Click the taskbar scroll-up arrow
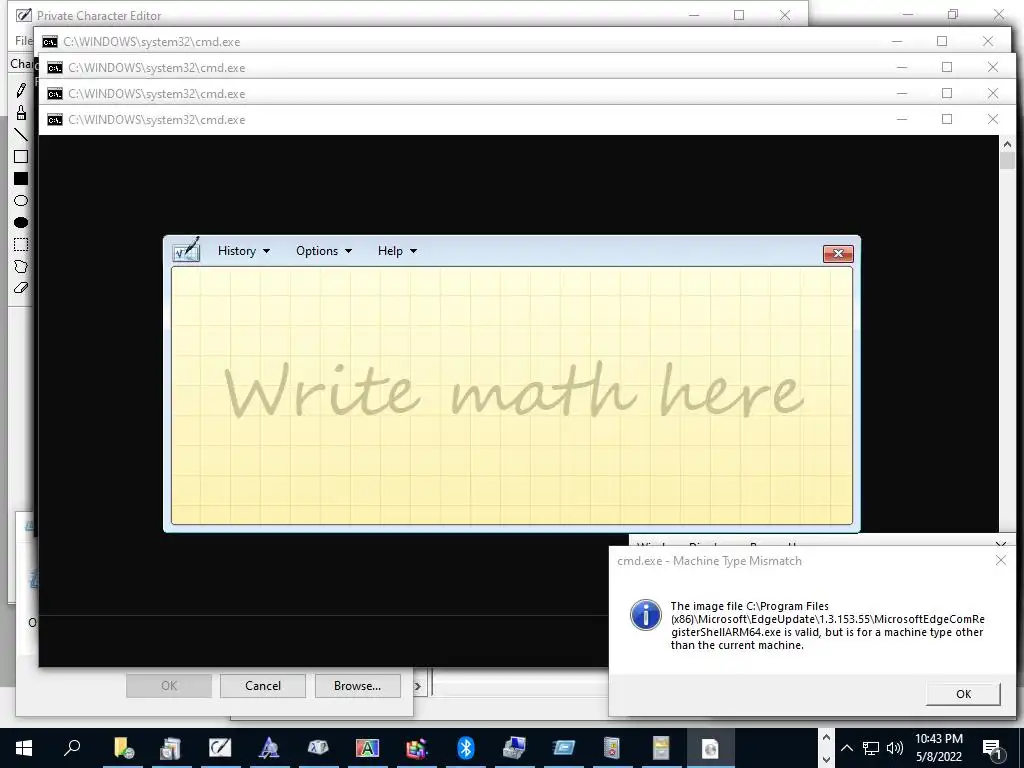This screenshot has width=1024, height=768. [x=826, y=738]
